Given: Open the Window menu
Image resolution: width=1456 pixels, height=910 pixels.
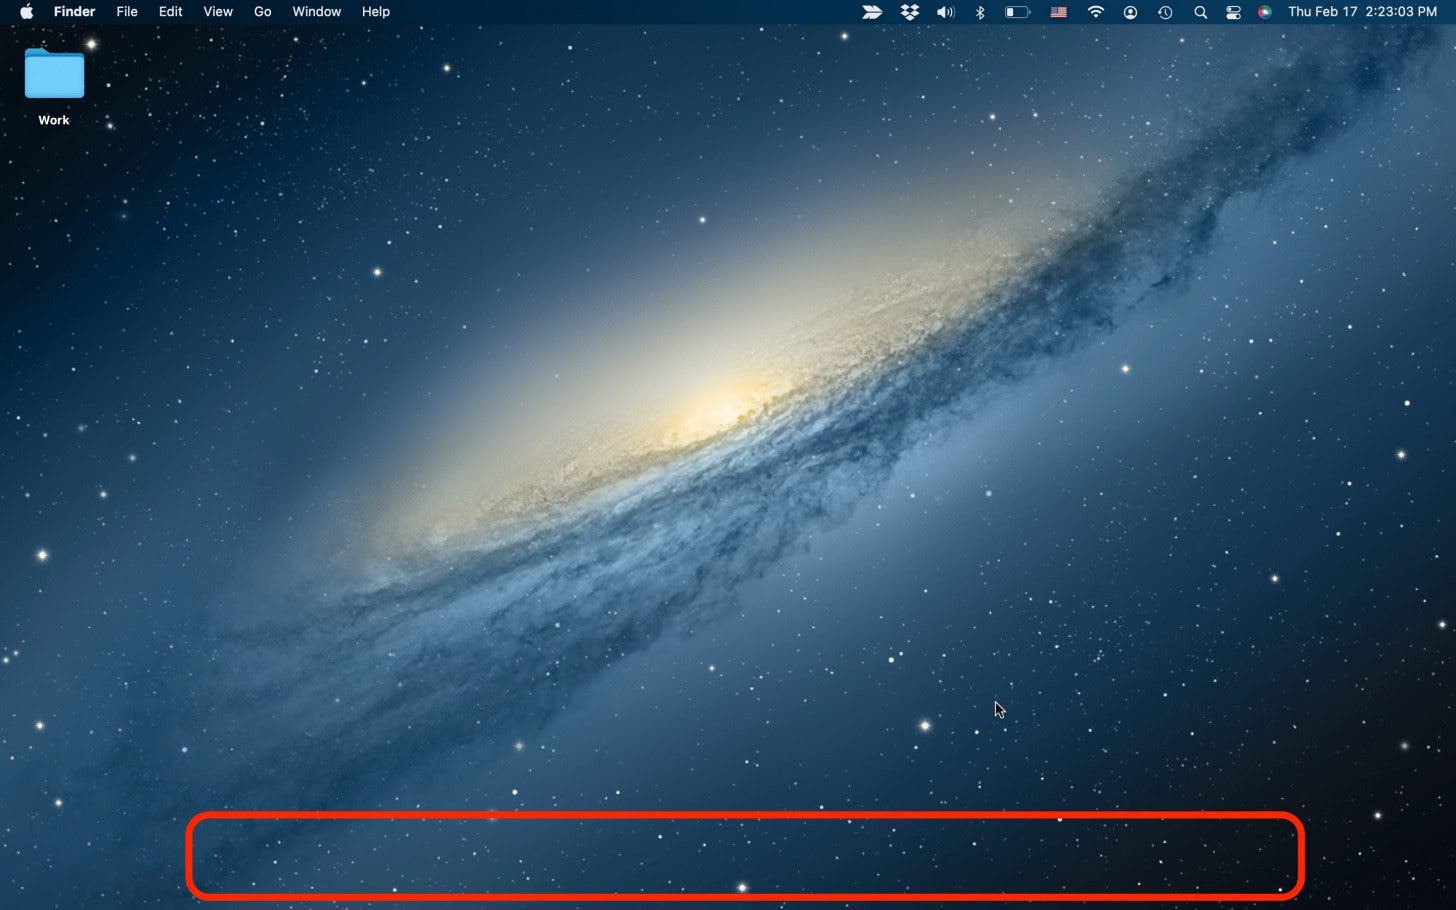Looking at the screenshot, I should 316,12.
